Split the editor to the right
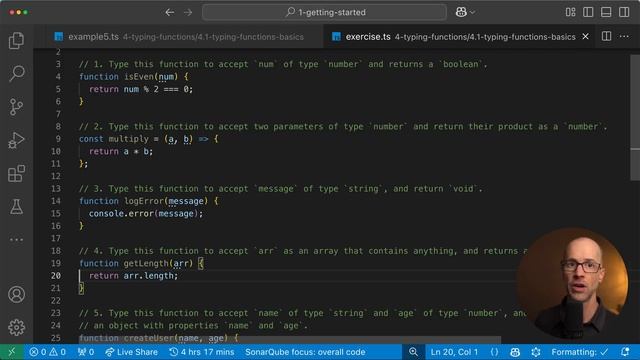The width and height of the screenshot is (640, 360). point(607,36)
